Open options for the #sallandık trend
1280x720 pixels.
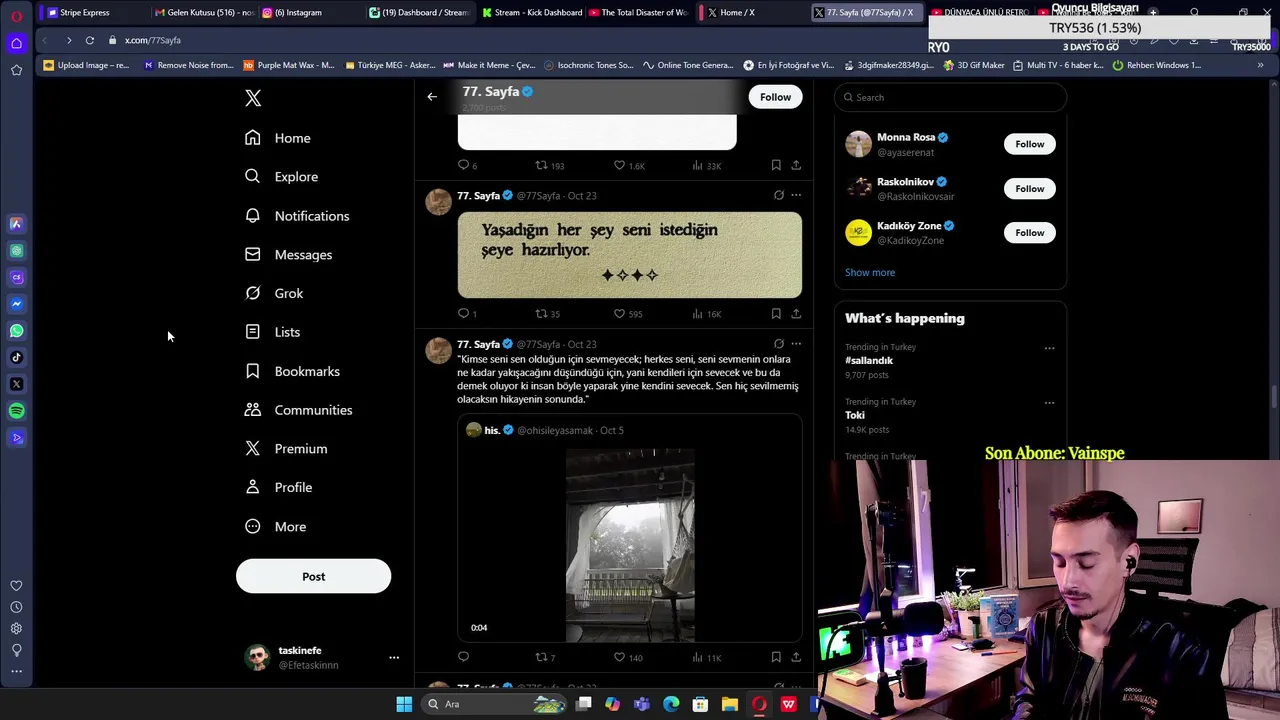(x=1049, y=348)
